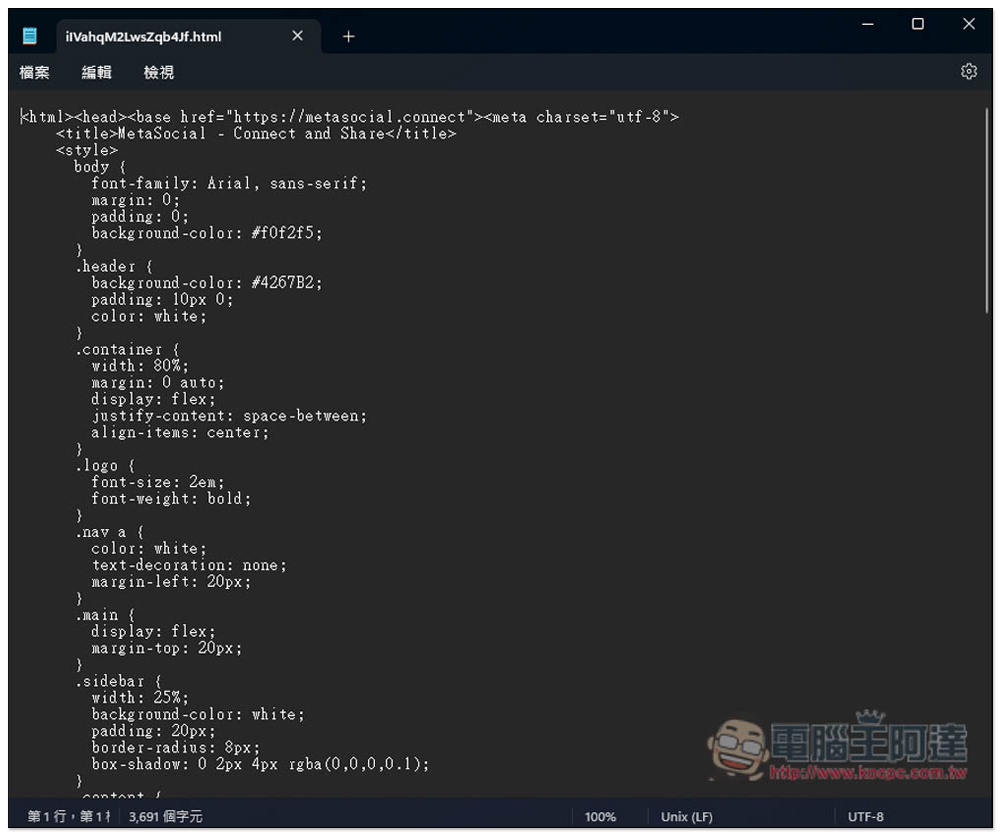Image resolution: width=1000 pixels, height=837 pixels.
Task: Open the settings gear icon
Action: [968, 71]
